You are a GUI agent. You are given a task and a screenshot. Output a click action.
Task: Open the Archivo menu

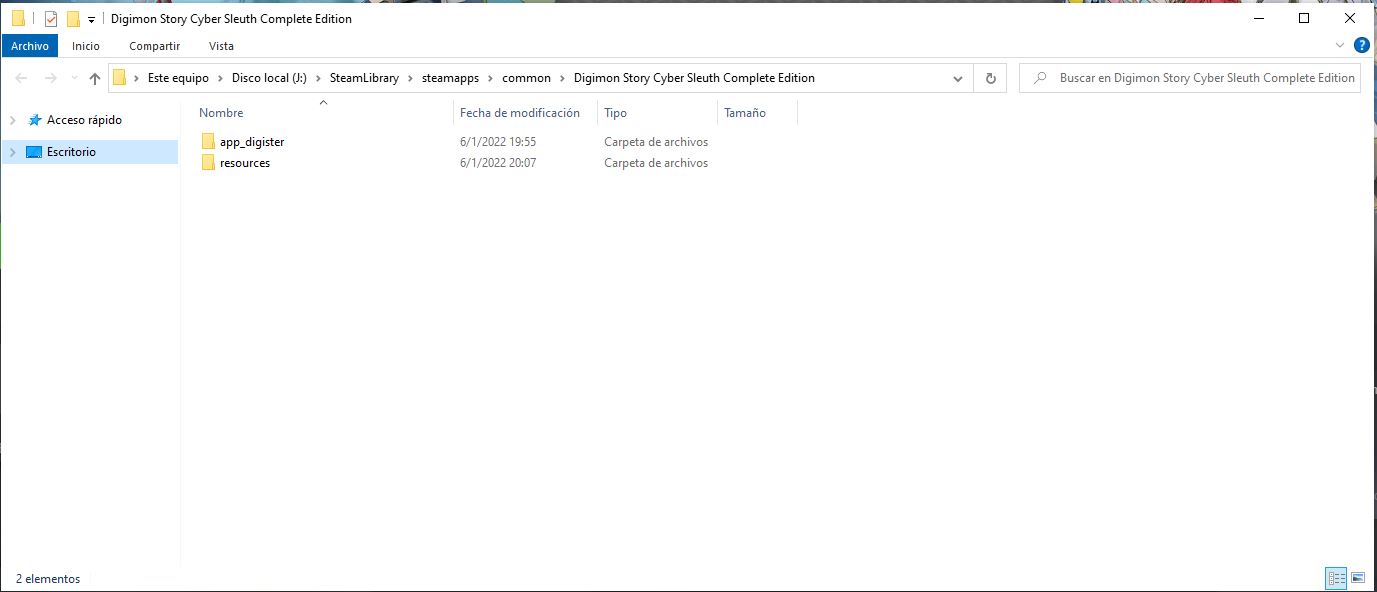[30, 46]
